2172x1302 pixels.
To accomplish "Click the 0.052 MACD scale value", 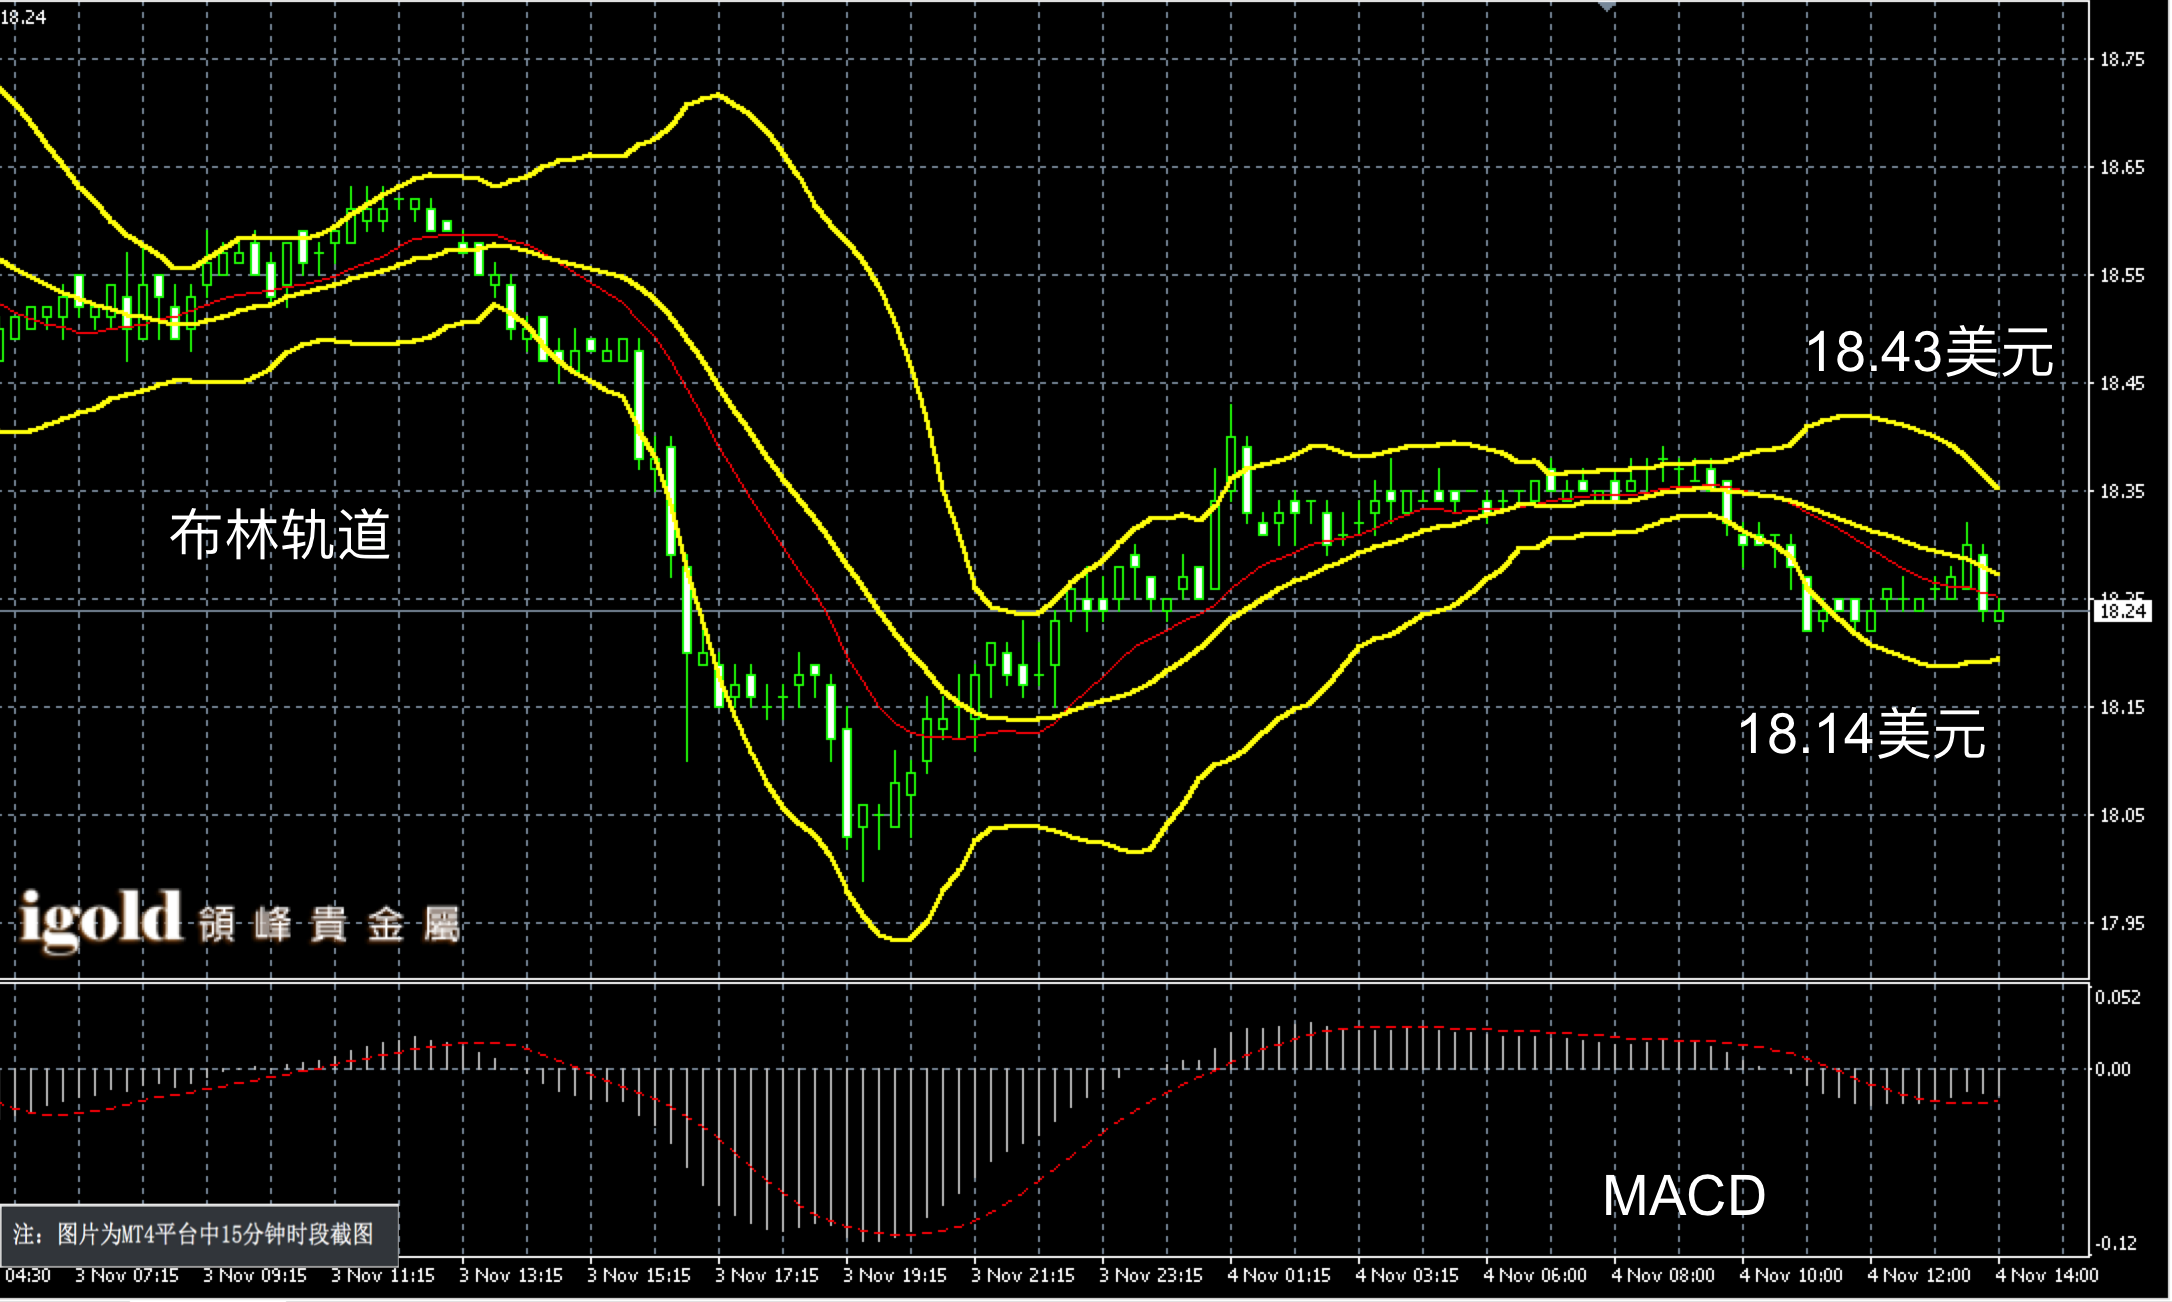I will coord(2118,997).
